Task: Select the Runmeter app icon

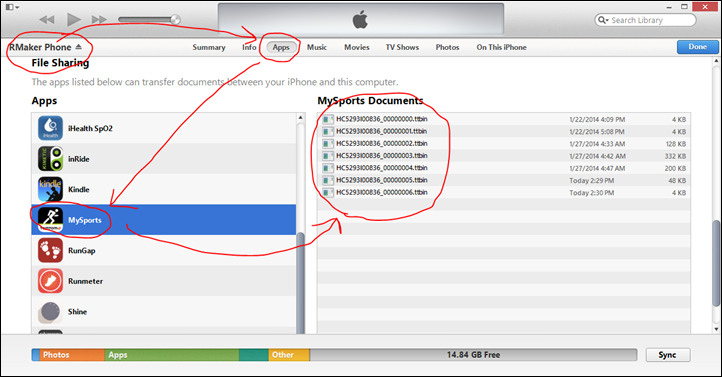Action: click(x=50, y=281)
